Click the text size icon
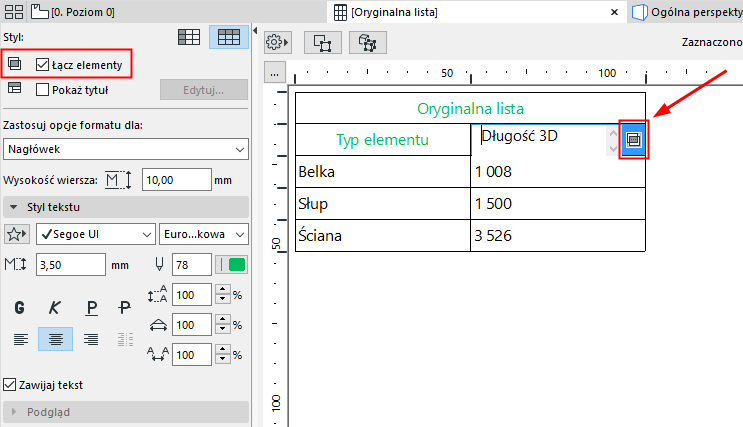743x427 pixels. point(15,264)
